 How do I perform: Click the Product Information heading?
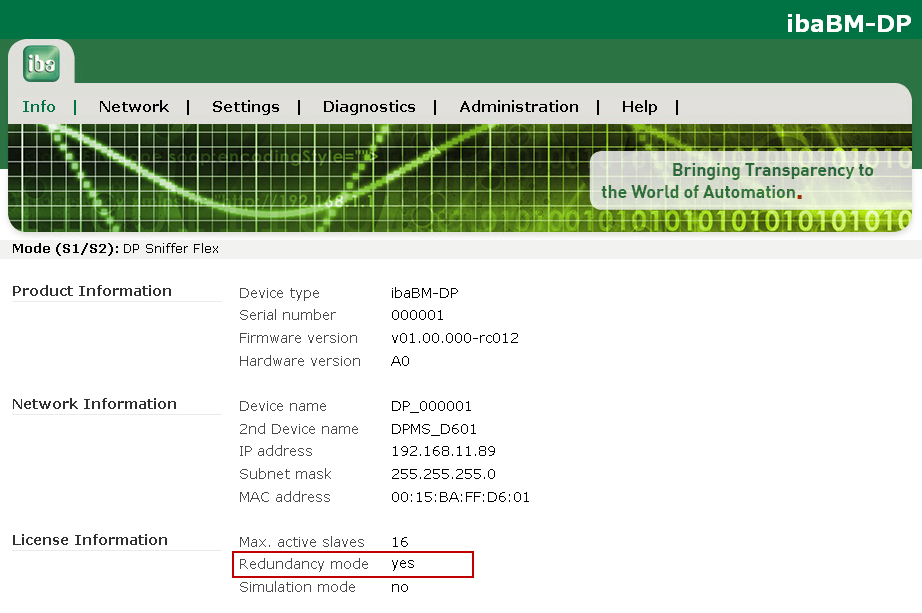[92, 291]
